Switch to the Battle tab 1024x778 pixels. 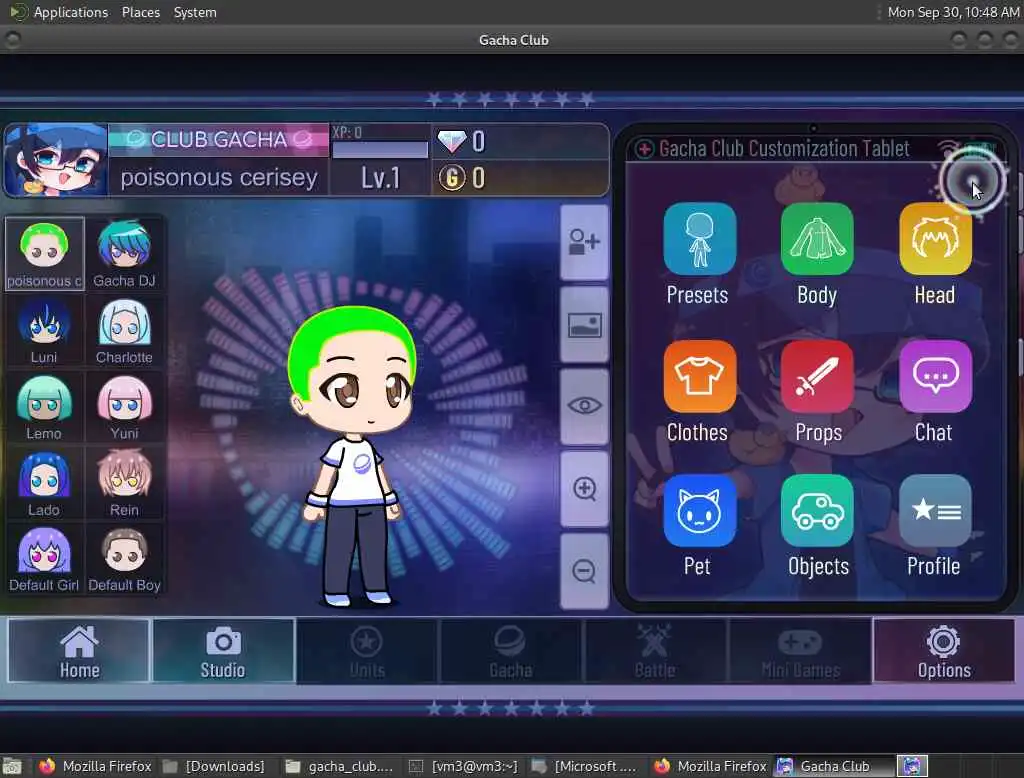[x=655, y=651]
